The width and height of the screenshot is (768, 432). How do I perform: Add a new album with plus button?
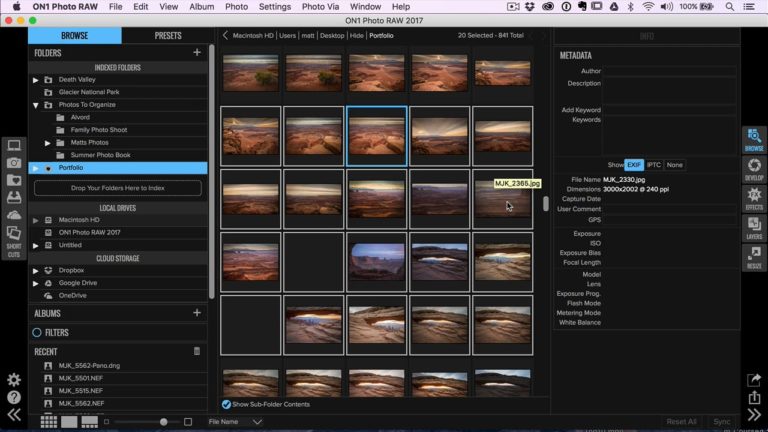tap(197, 312)
